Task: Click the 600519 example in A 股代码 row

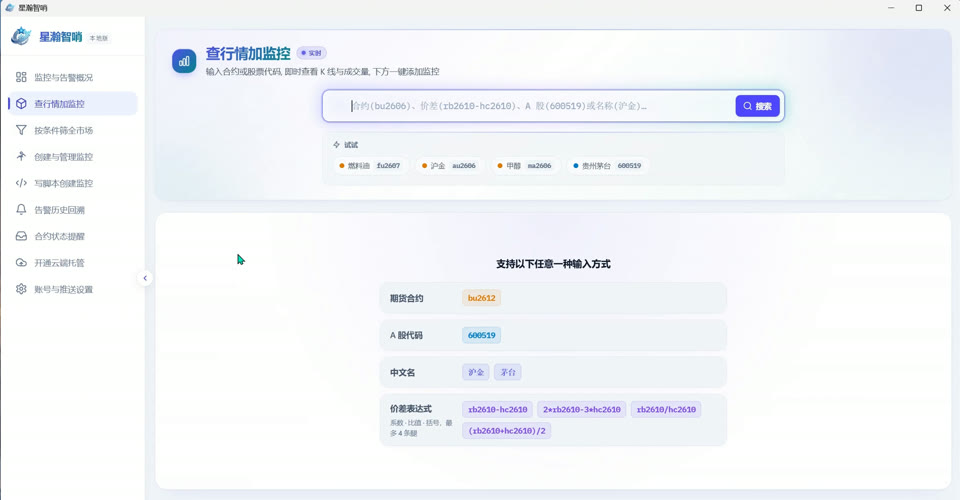Action: tap(481, 335)
